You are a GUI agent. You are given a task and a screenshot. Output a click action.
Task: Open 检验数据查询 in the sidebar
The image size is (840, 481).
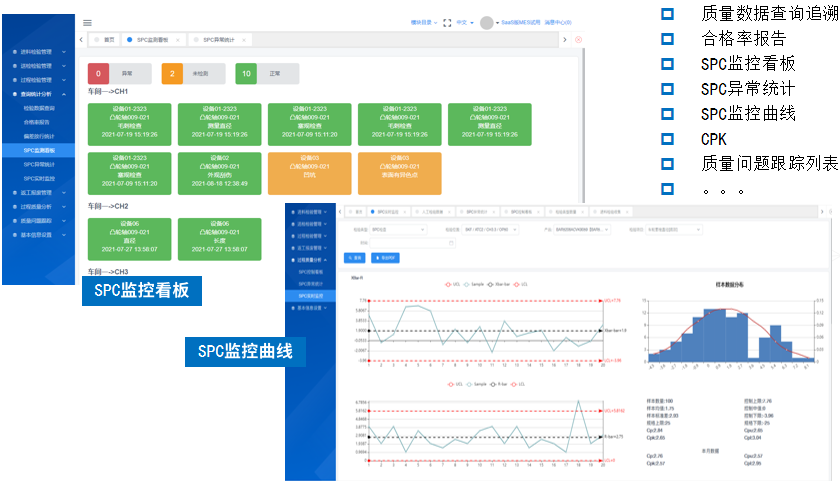pos(40,107)
